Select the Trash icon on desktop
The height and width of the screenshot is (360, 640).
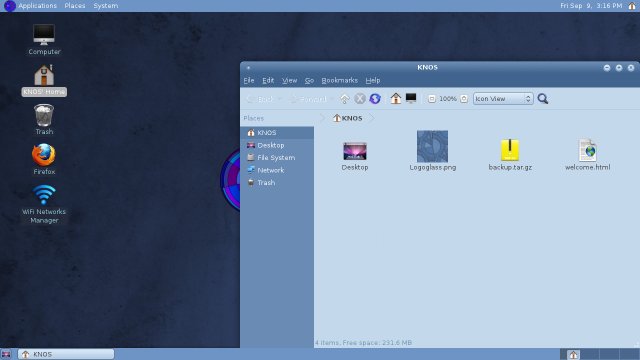pyautogui.click(x=44, y=119)
